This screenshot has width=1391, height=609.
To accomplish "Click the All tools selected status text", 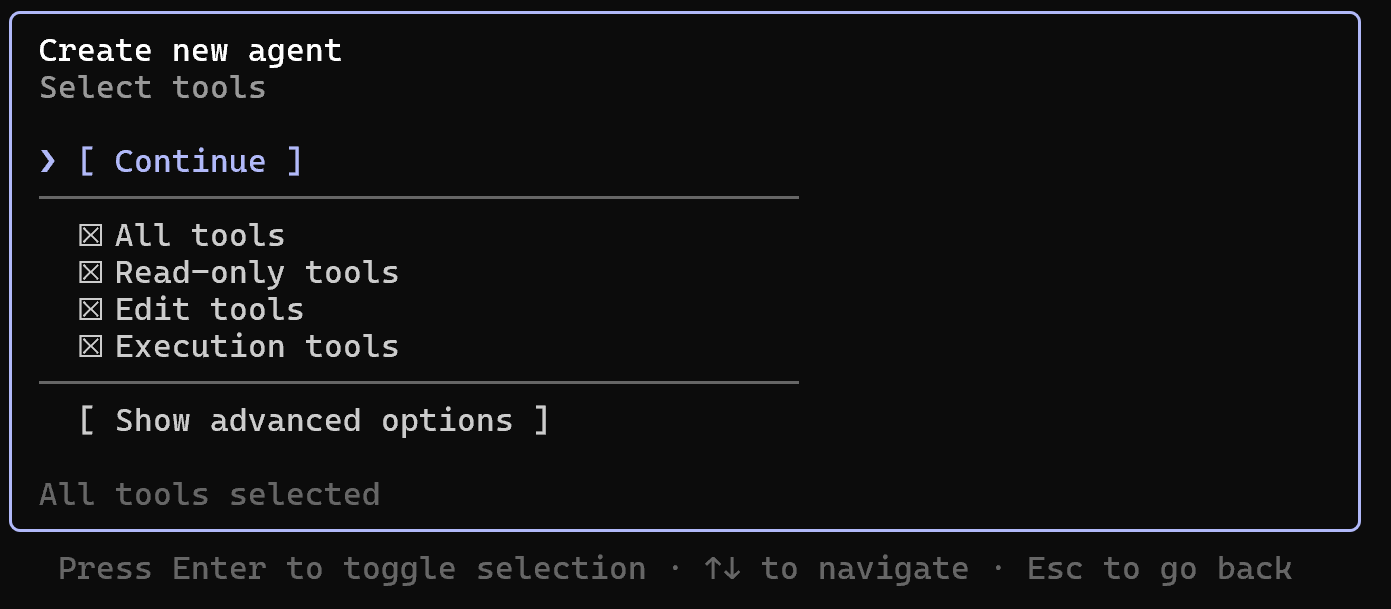I will coord(209,494).
